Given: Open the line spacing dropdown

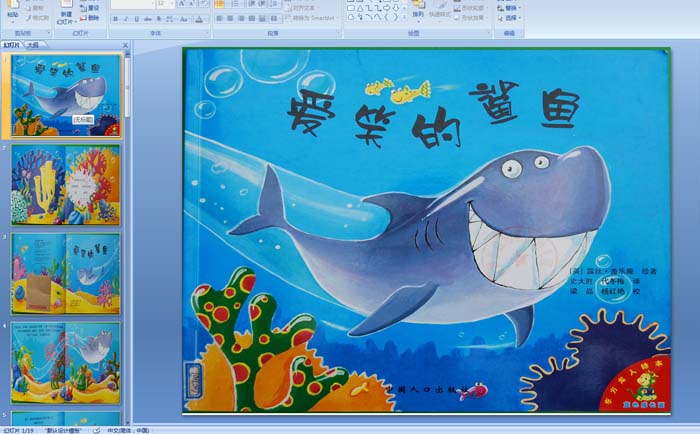Looking at the screenshot, I should tap(275, 4).
